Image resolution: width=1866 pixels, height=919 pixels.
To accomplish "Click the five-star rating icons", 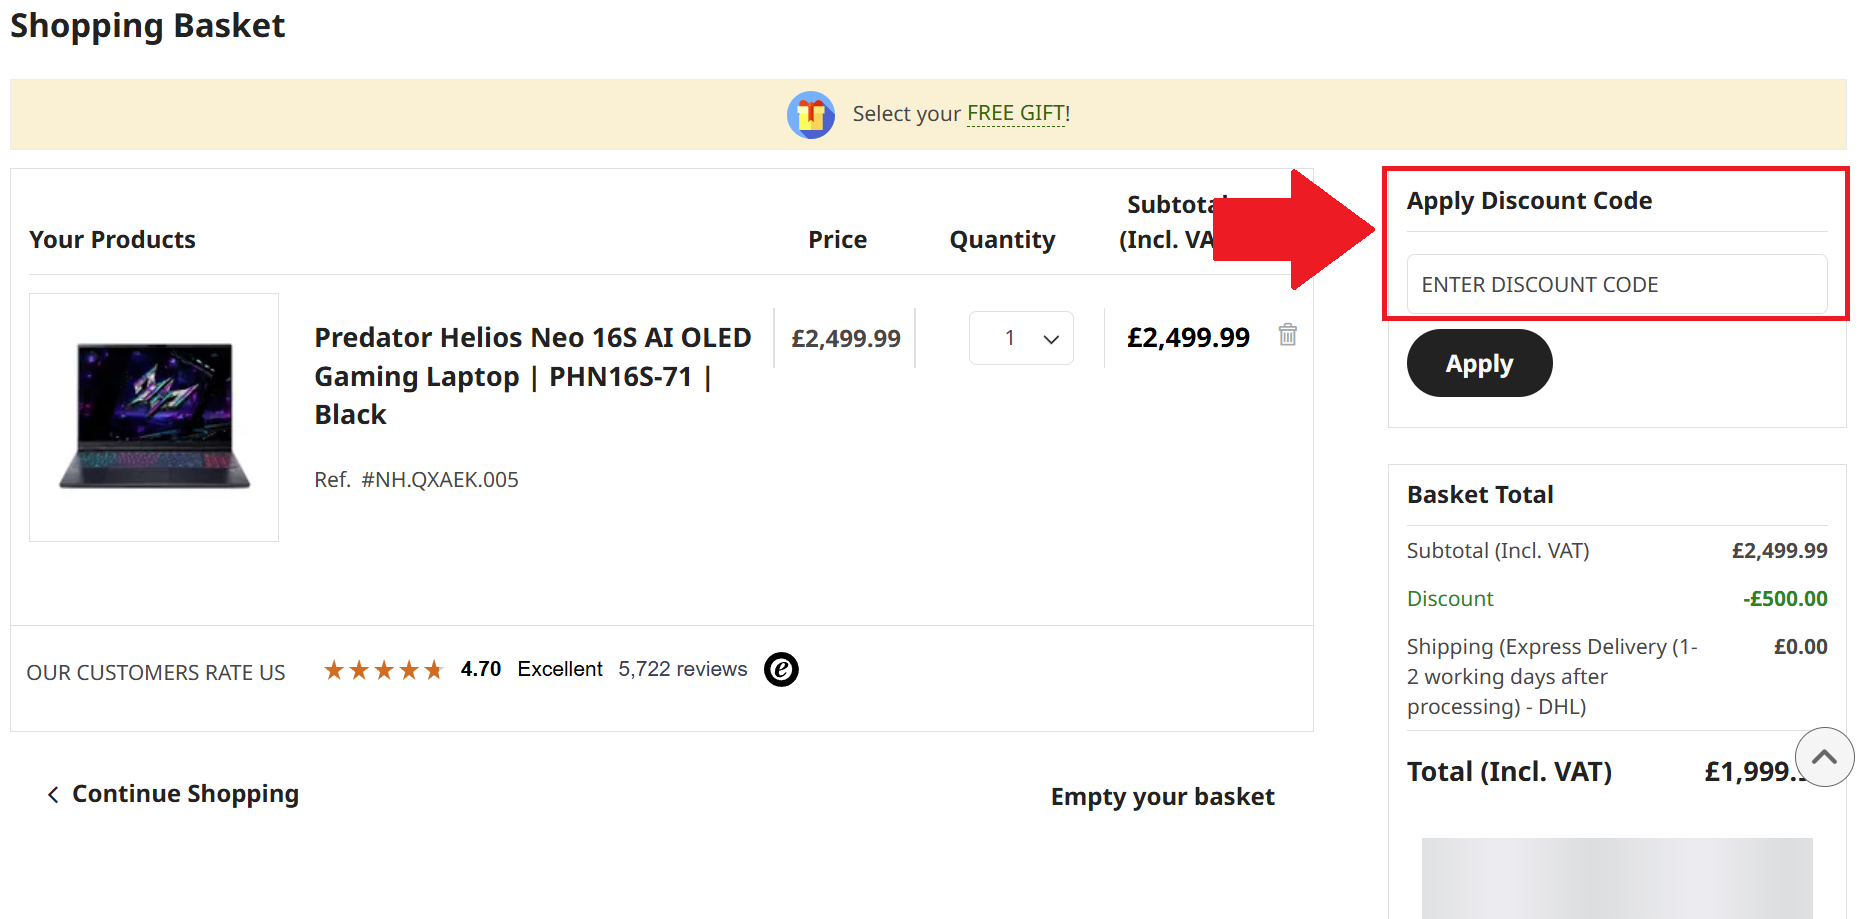I will point(383,670).
